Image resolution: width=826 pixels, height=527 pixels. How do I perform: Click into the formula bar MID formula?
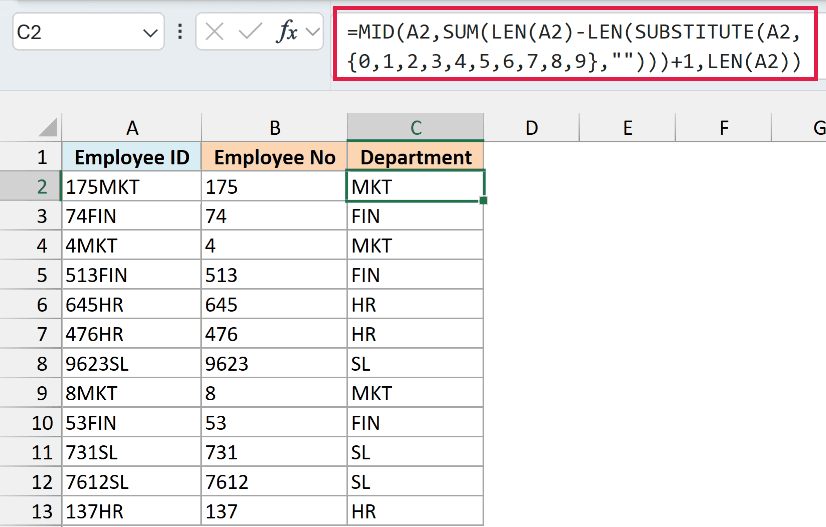pos(575,47)
